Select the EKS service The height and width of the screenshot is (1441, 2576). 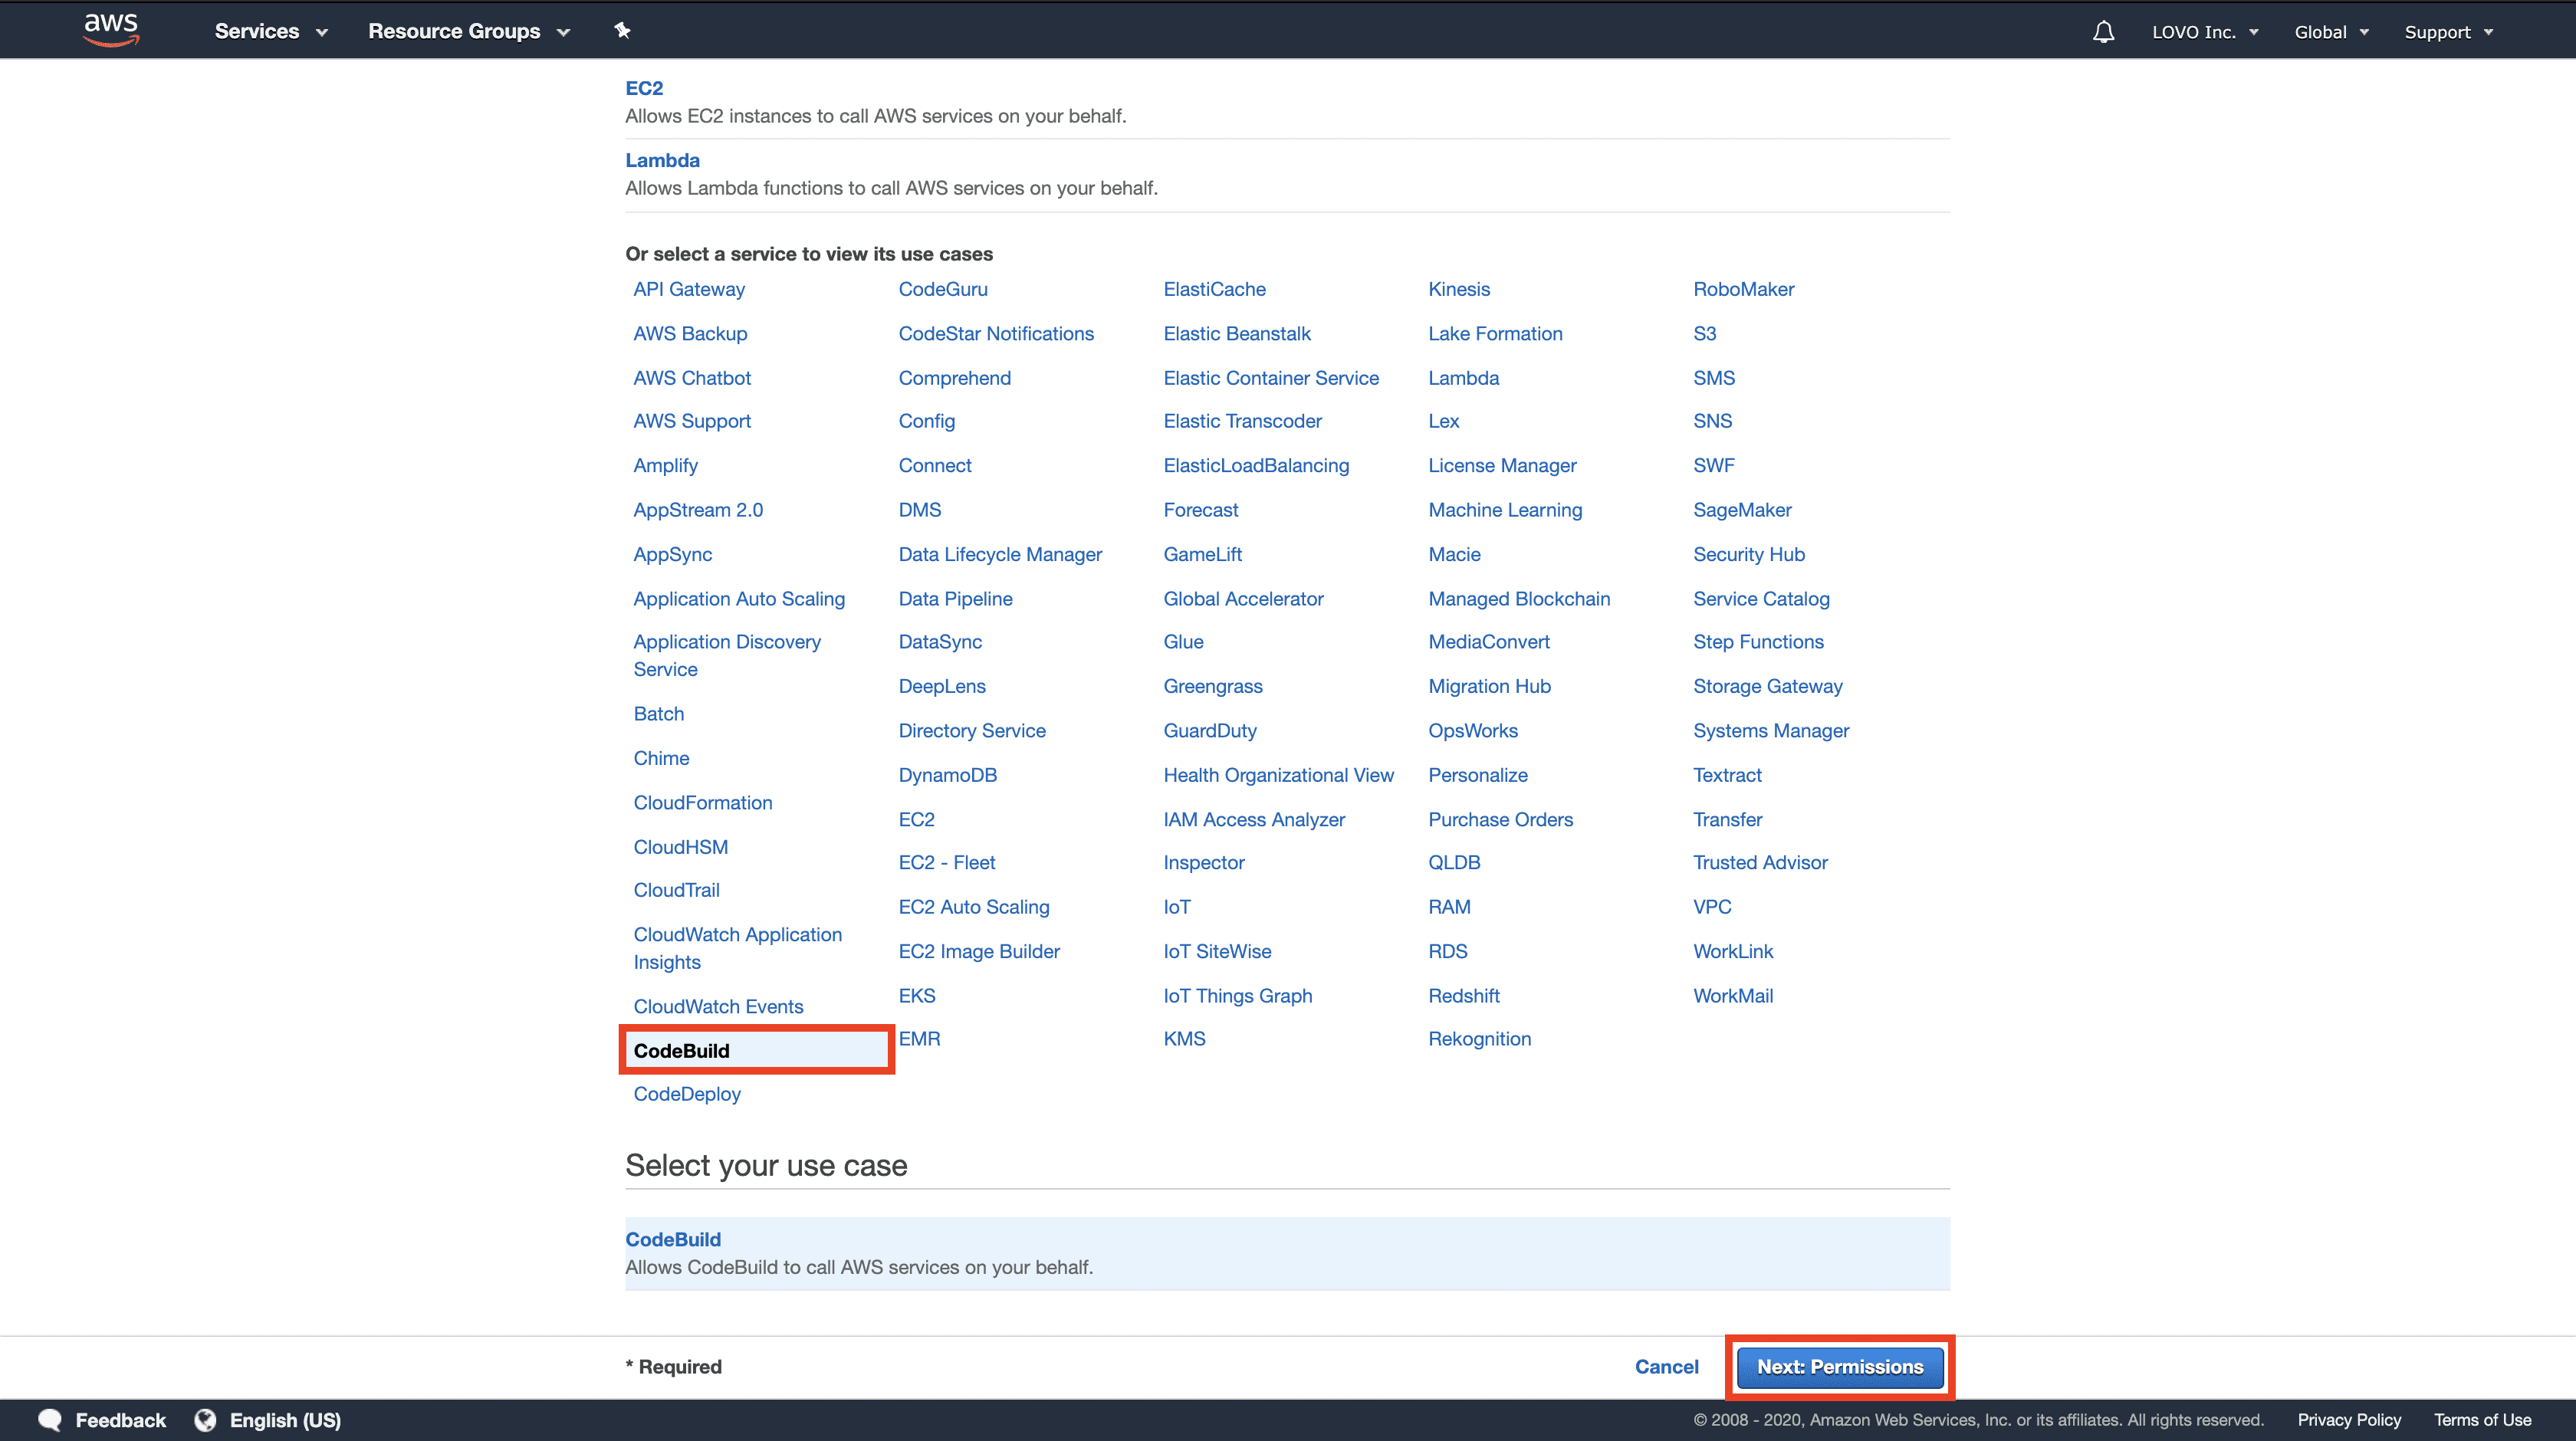click(x=917, y=995)
